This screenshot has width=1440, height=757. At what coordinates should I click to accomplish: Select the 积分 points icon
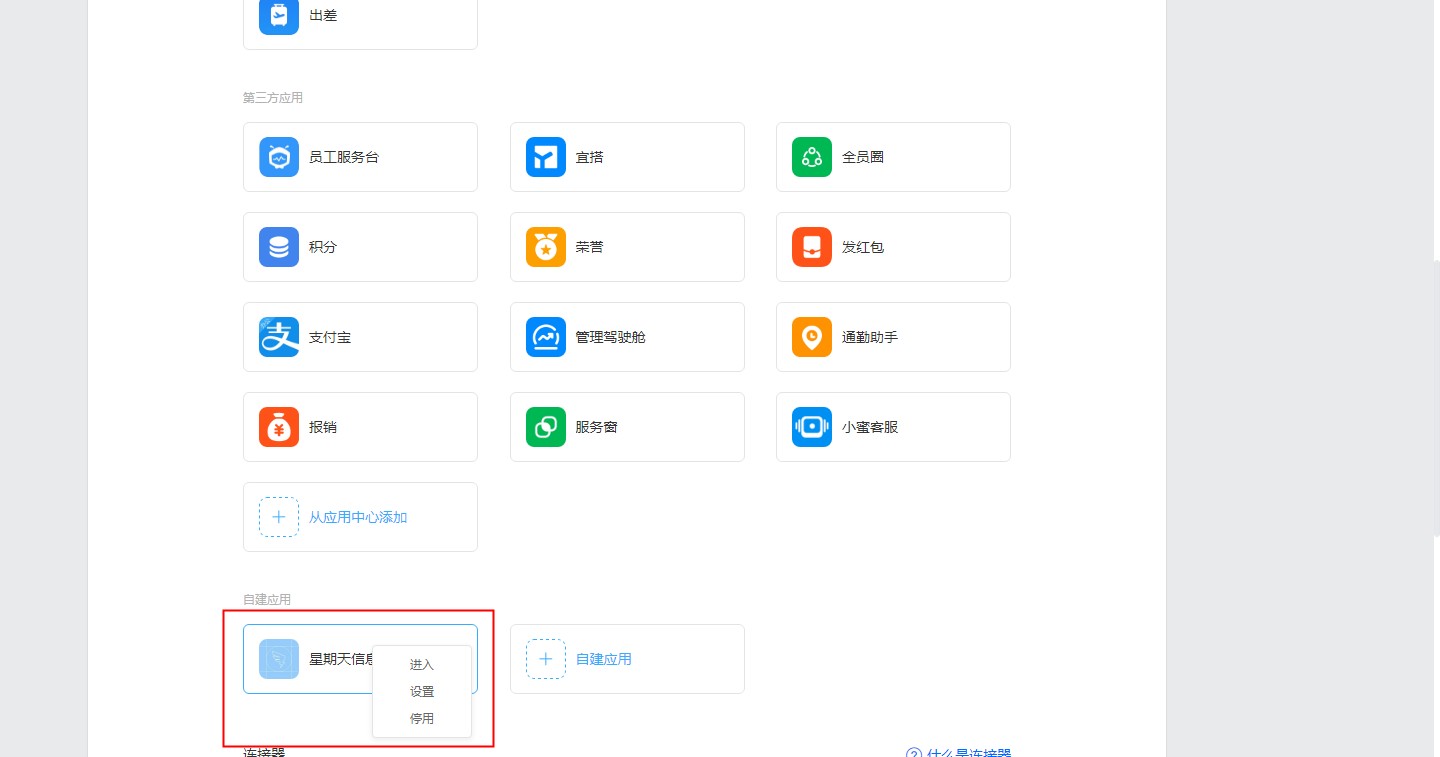pos(278,247)
